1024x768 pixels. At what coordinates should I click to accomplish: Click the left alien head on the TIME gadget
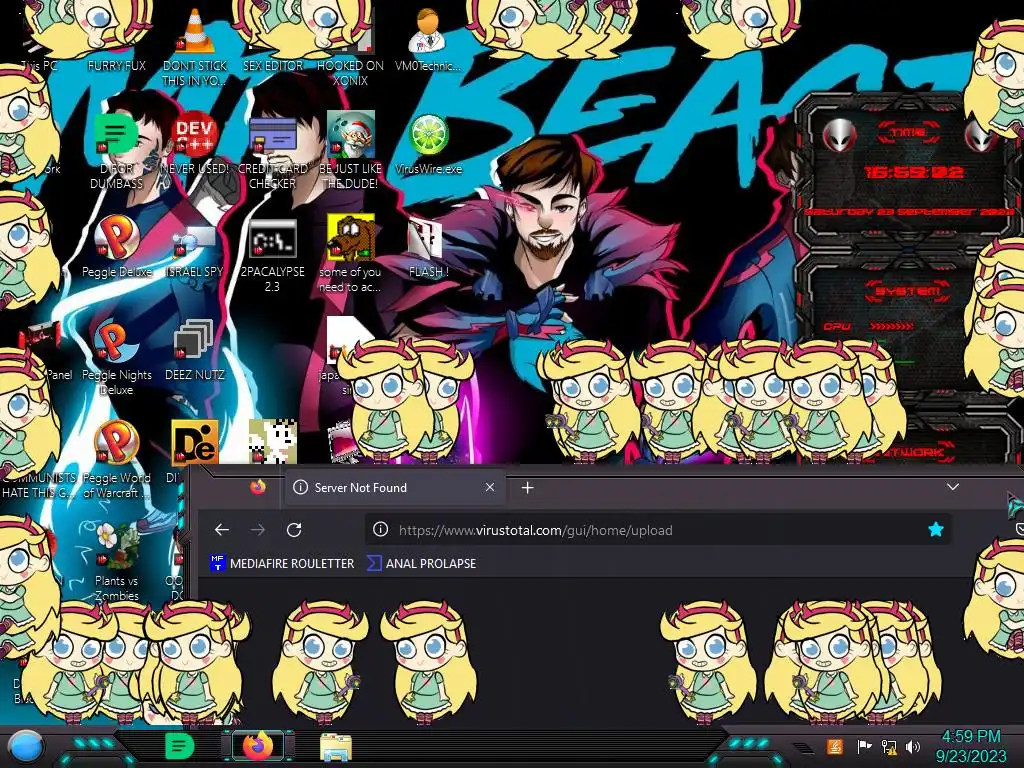(840, 135)
